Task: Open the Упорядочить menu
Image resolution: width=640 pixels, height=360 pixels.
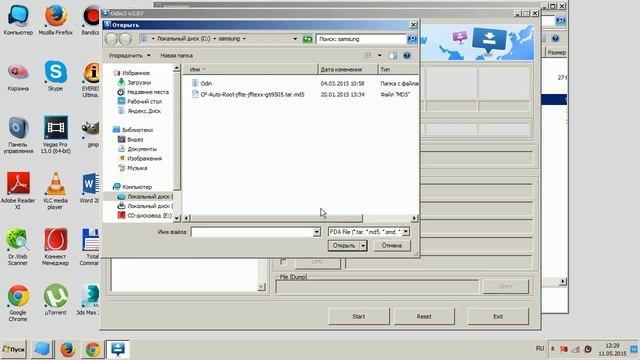Action: [129, 55]
